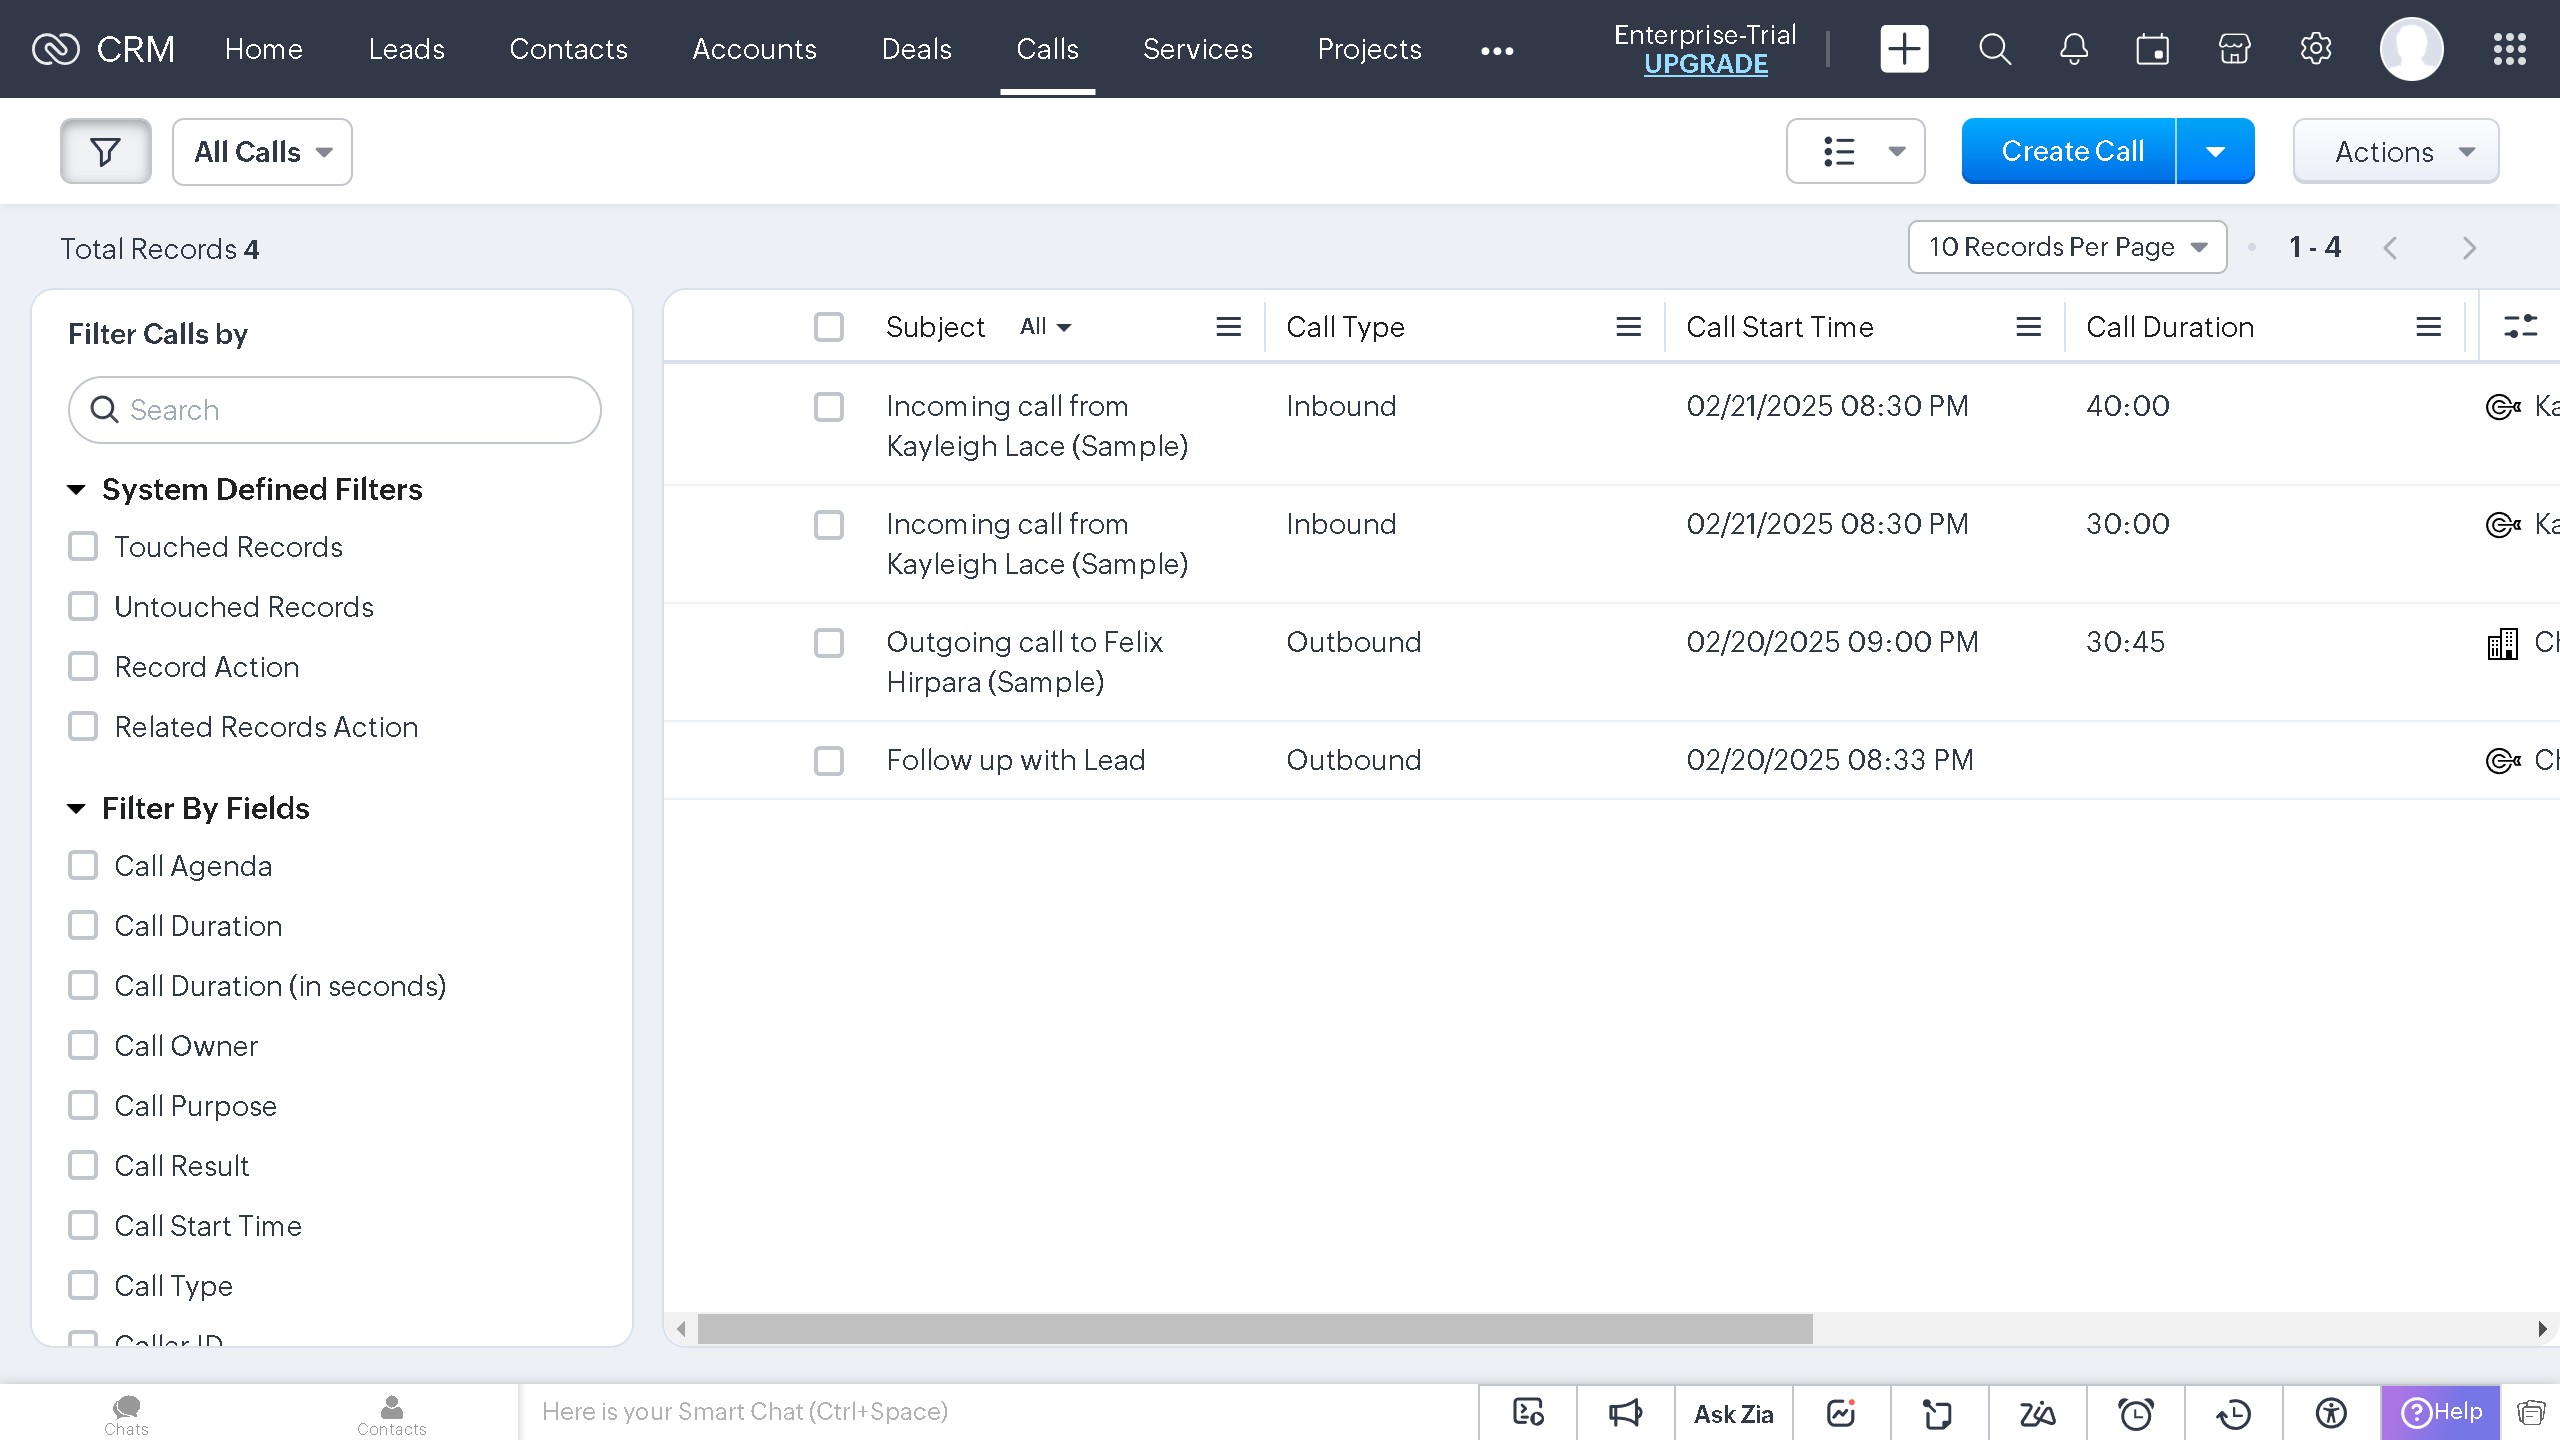
Task: Click the reminders alarm clock icon
Action: [x=2136, y=1413]
